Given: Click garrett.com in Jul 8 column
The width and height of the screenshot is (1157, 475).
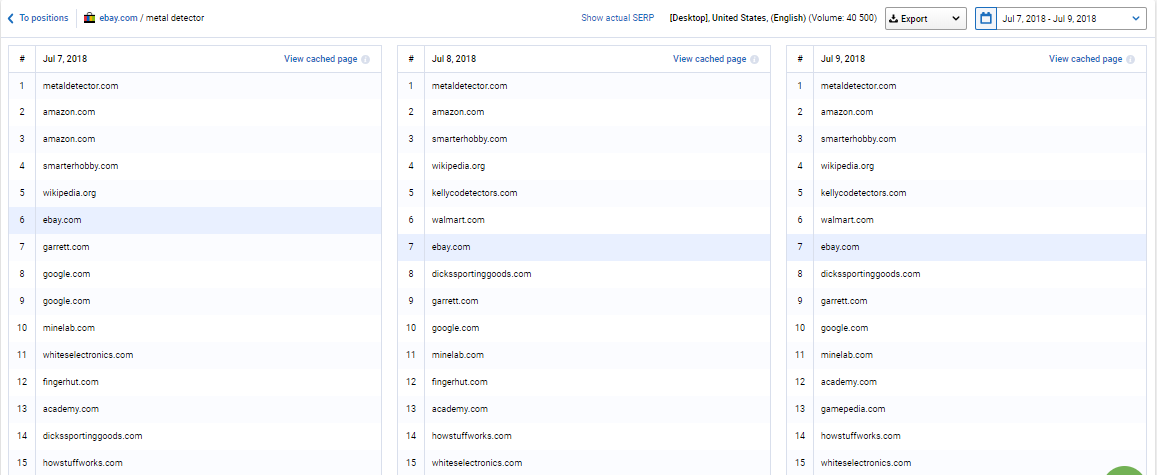Looking at the screenshot, I should [455, 301].
